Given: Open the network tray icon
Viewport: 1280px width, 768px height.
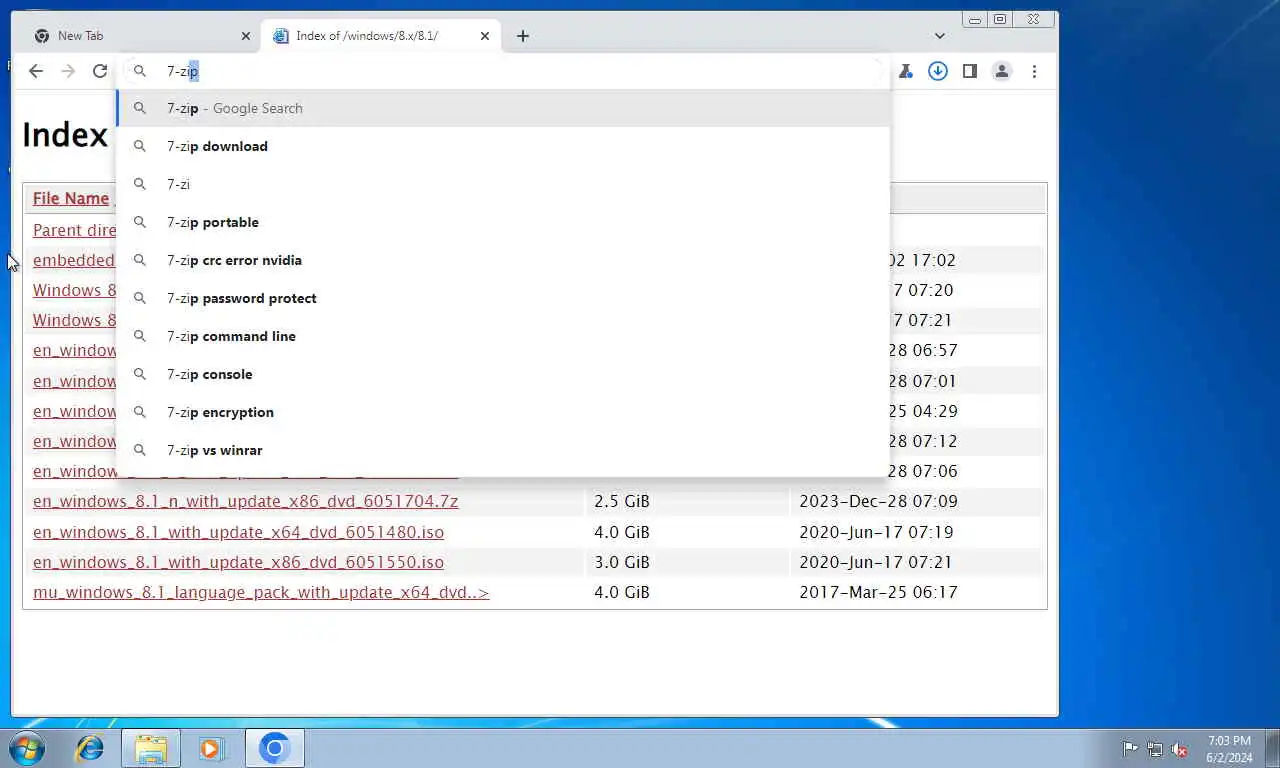Looking at the screenshot, I should pos(1155,749).
